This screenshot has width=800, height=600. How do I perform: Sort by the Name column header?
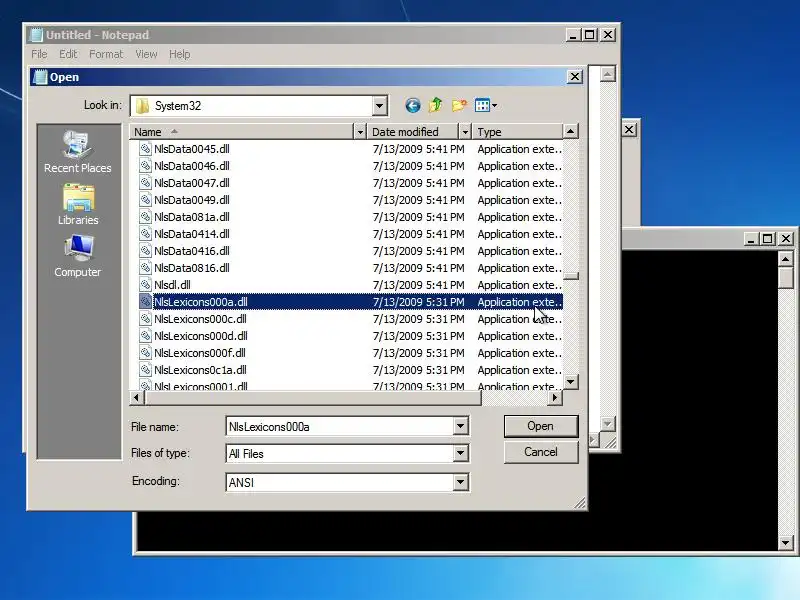(x=241, y=132)
